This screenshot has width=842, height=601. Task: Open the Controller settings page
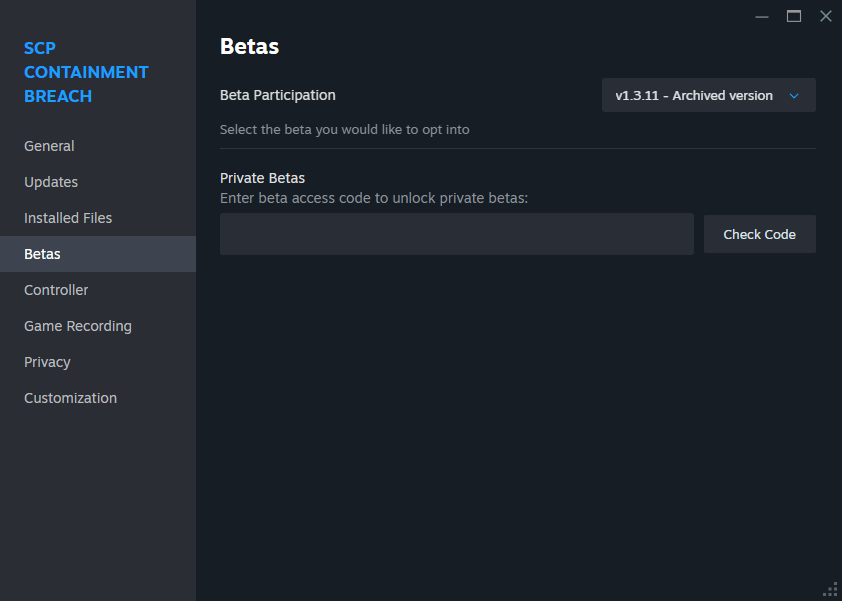coord(56,290)
